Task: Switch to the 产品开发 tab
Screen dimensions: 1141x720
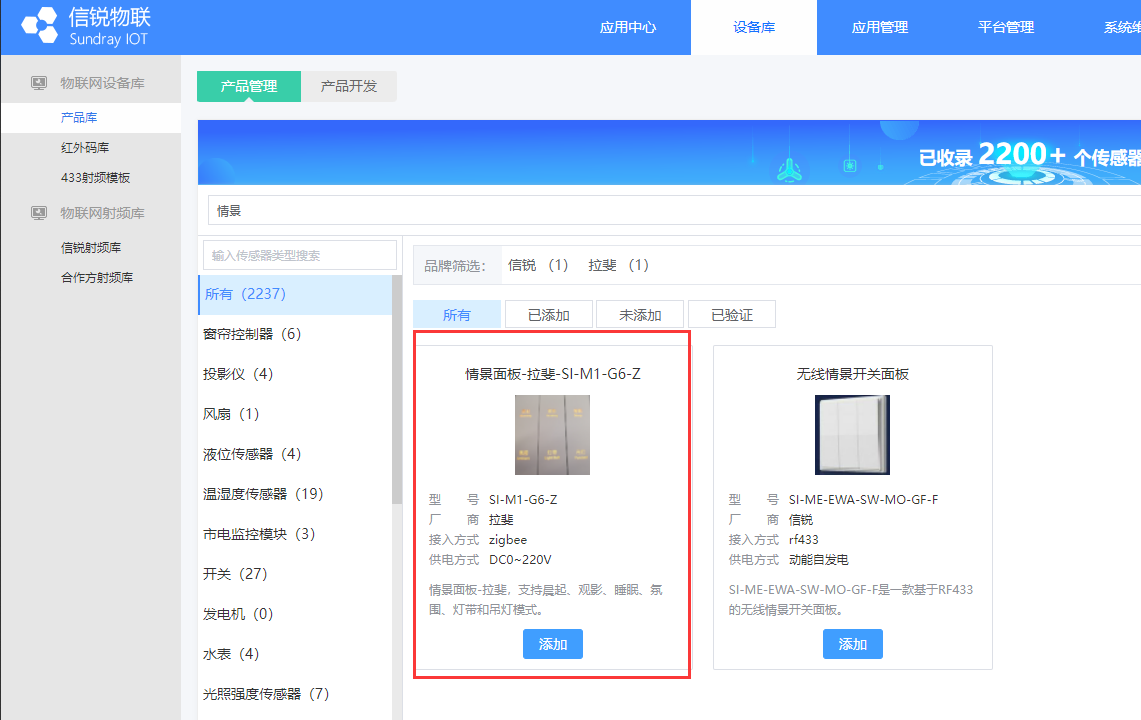Action: point(349,87)
